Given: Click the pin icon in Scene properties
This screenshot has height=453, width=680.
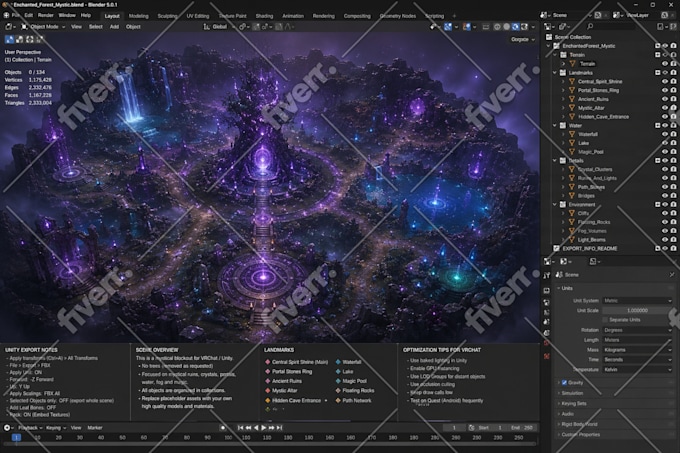Looking at the screenshot, I should click(x=672, y=275).
